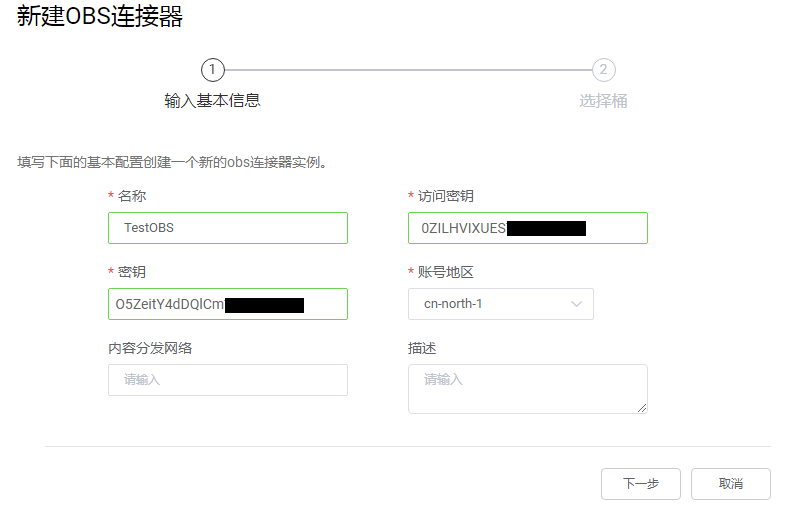Click the 取消 cancel button
Screen dimensions: 797x509
coord(730,484)
